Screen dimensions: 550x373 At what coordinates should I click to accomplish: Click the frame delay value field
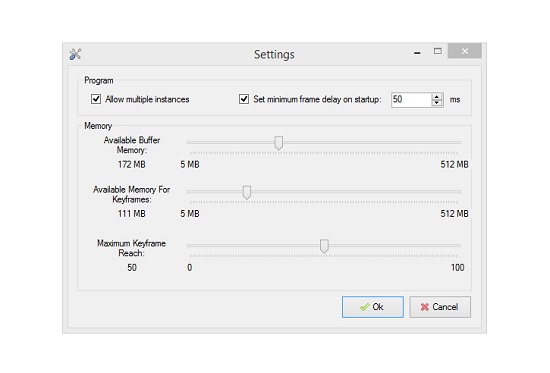click(411, 100)
